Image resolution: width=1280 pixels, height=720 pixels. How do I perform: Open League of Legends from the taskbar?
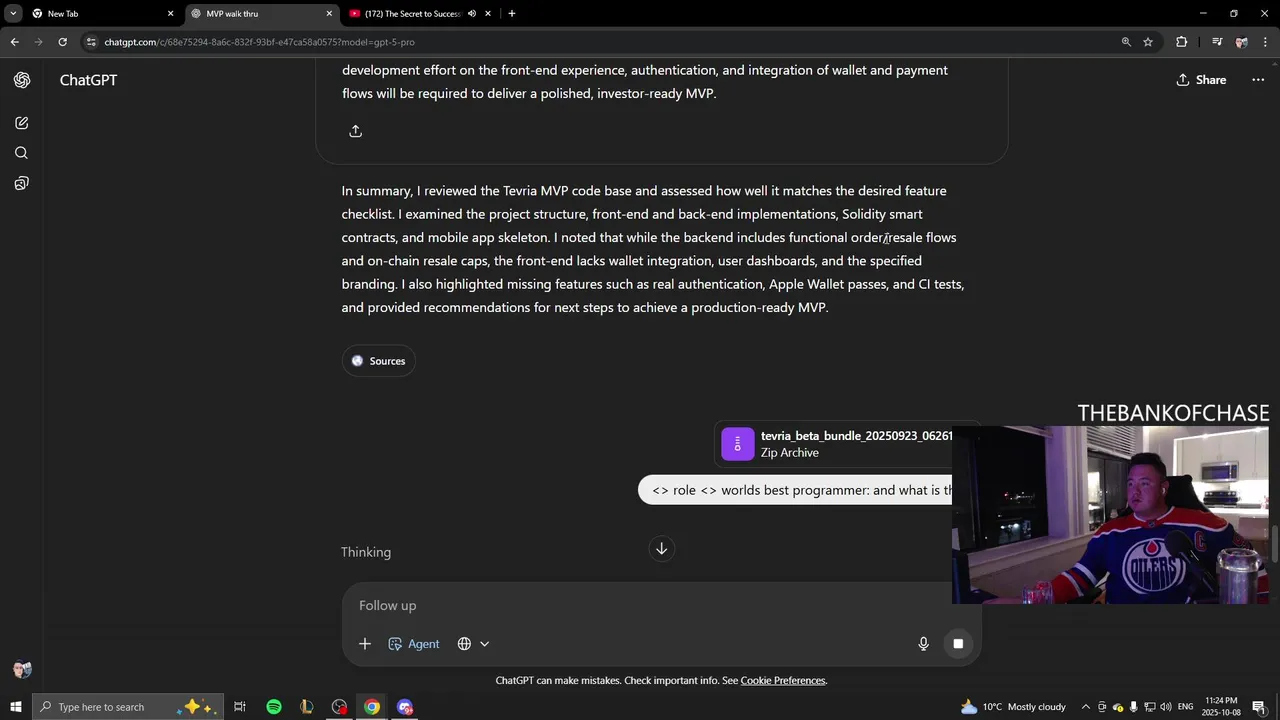coord(307,707)
